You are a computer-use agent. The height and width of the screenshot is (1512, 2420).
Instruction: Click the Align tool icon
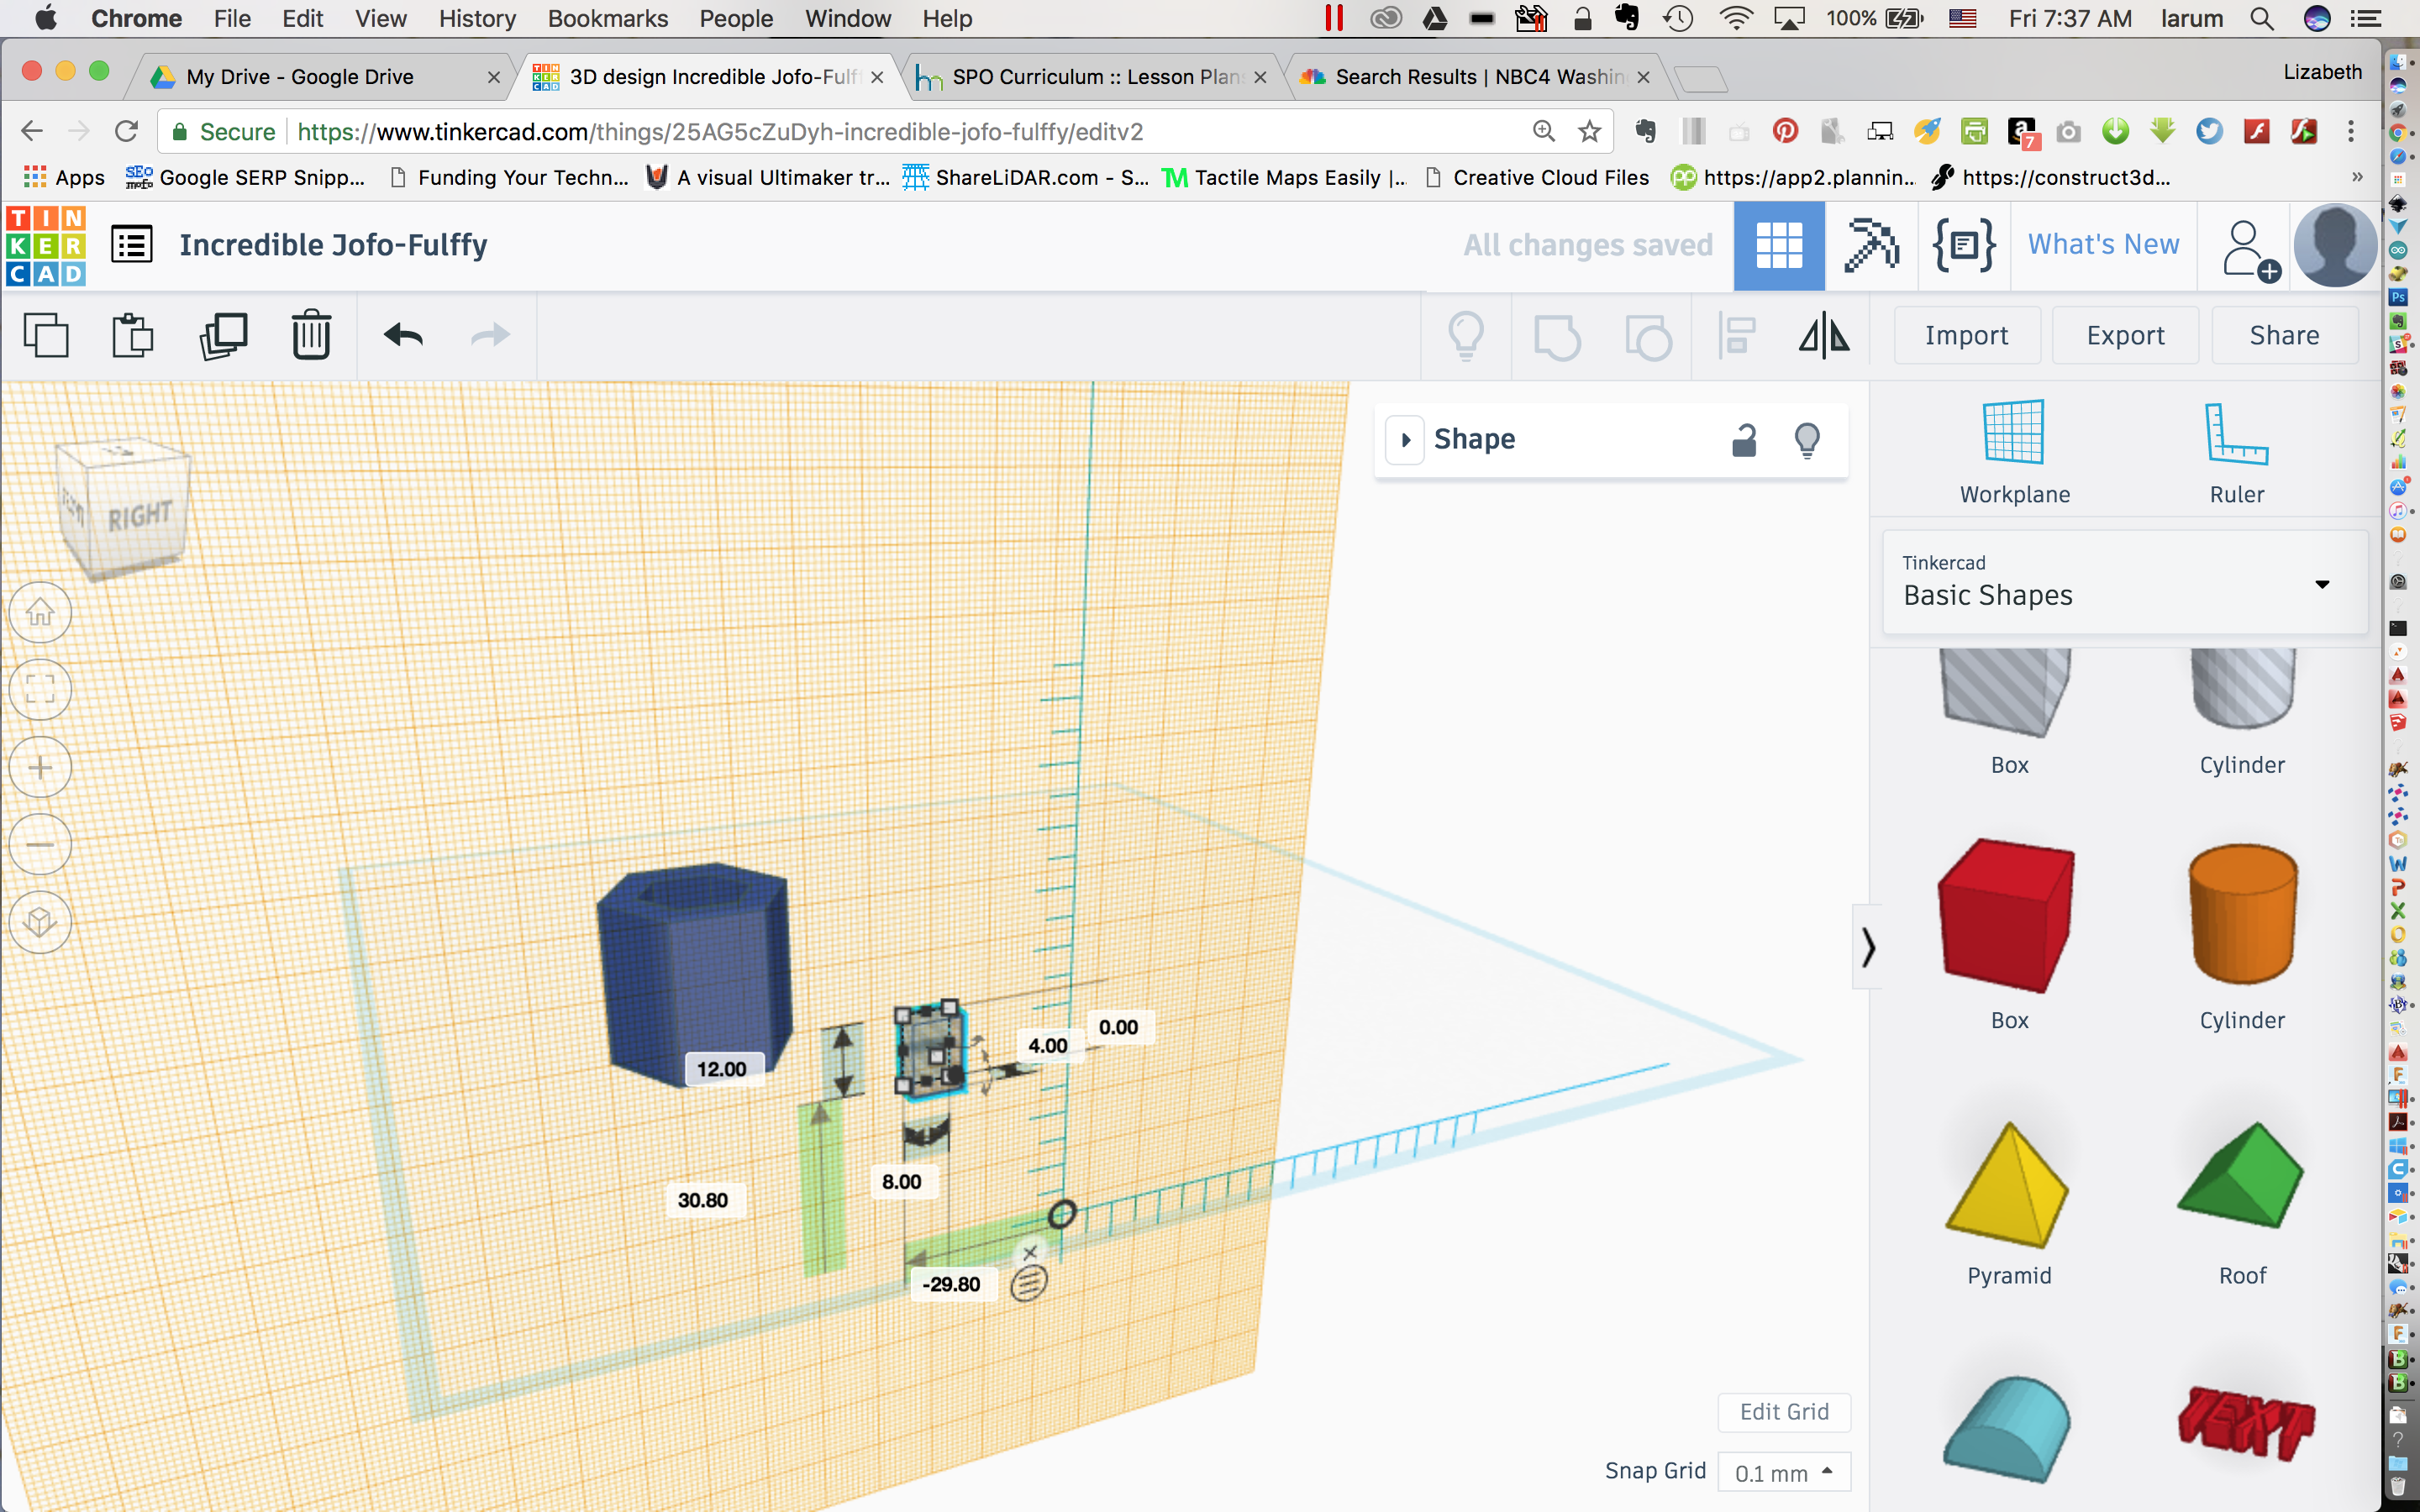coord(1737,336)
